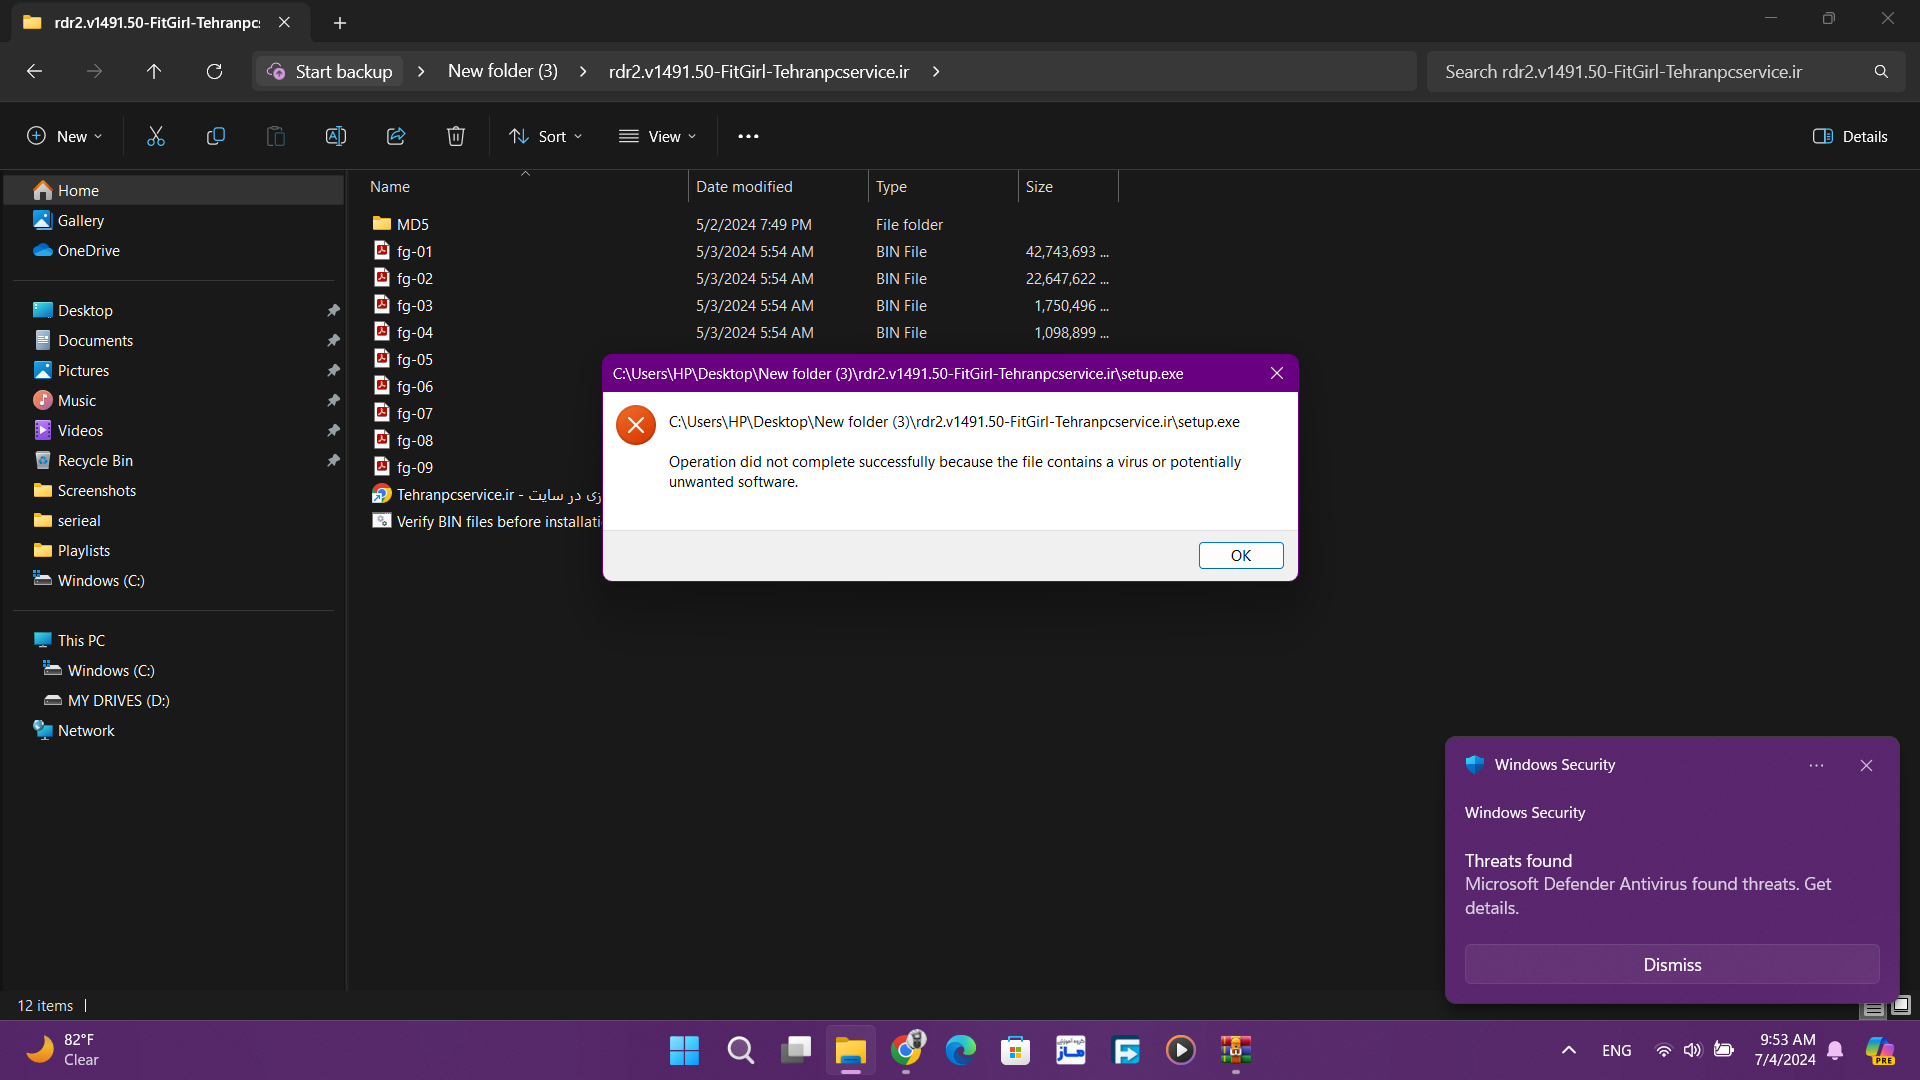Click the Share icon in toolbar

pyautogui.click(x=396, y=136)
